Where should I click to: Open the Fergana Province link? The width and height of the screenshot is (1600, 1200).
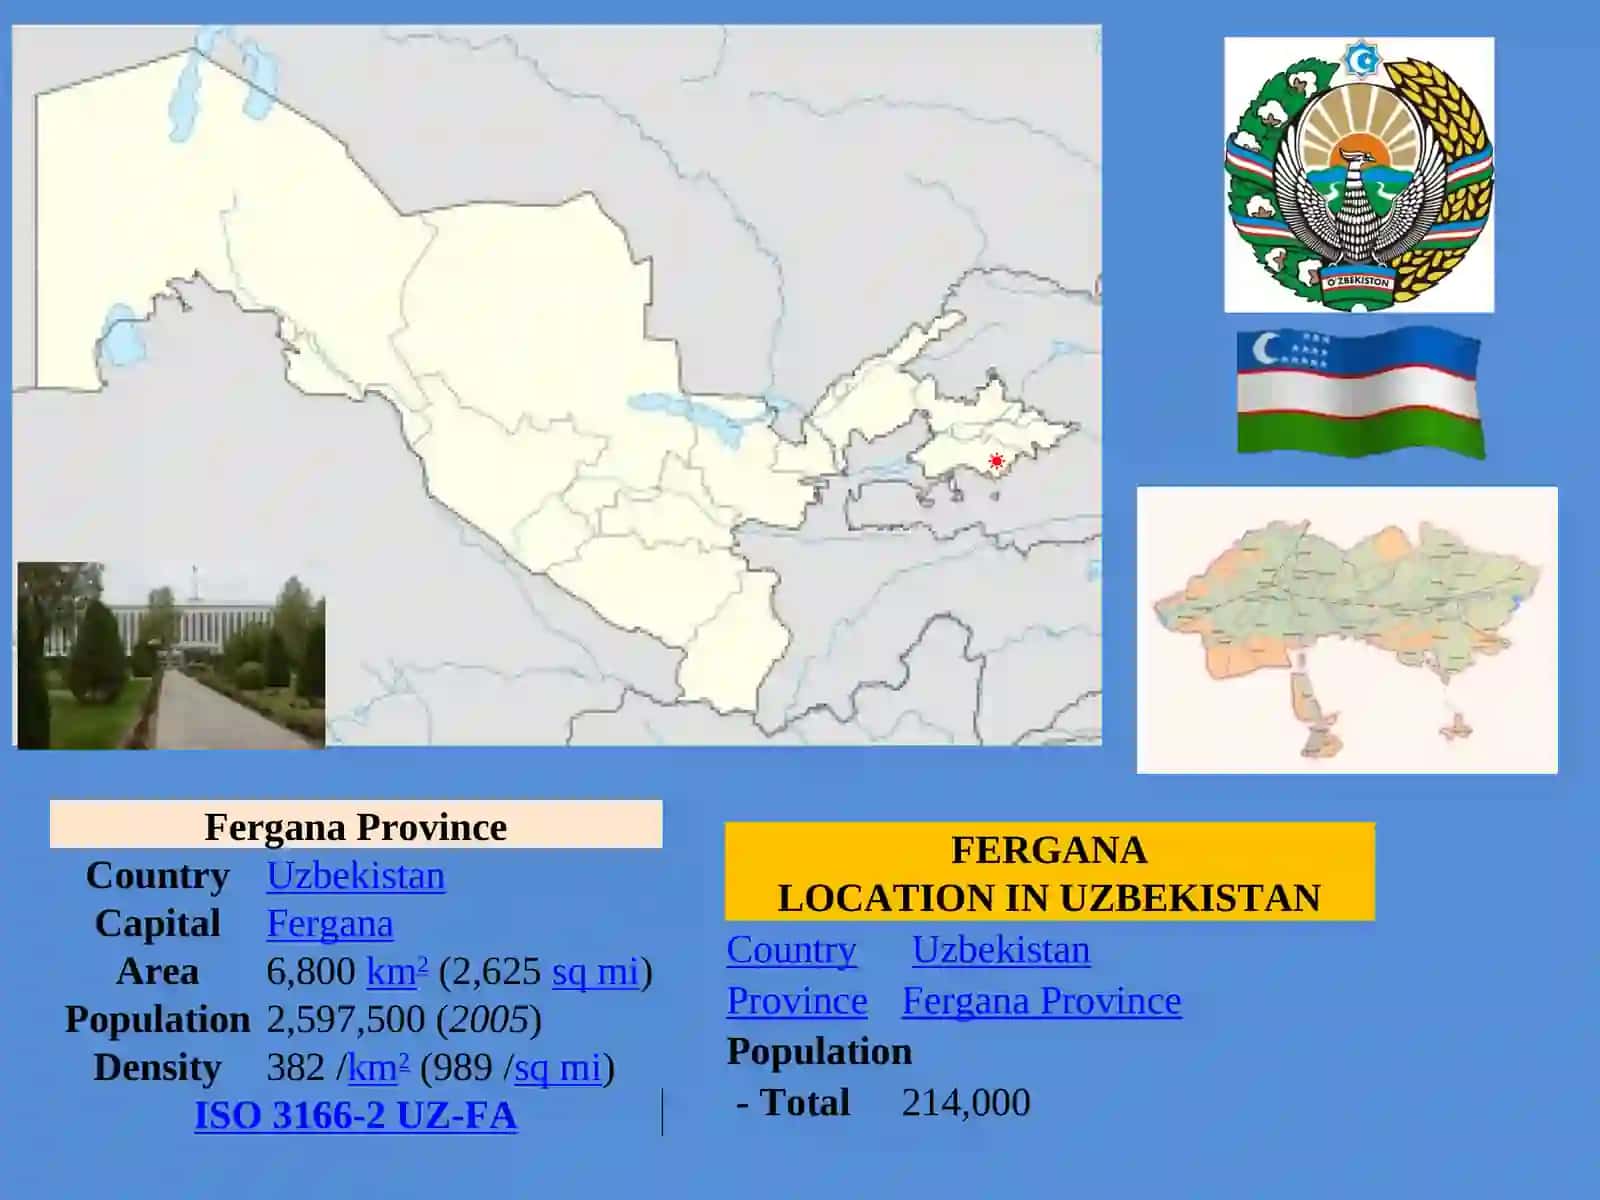pos(1041,1001)
